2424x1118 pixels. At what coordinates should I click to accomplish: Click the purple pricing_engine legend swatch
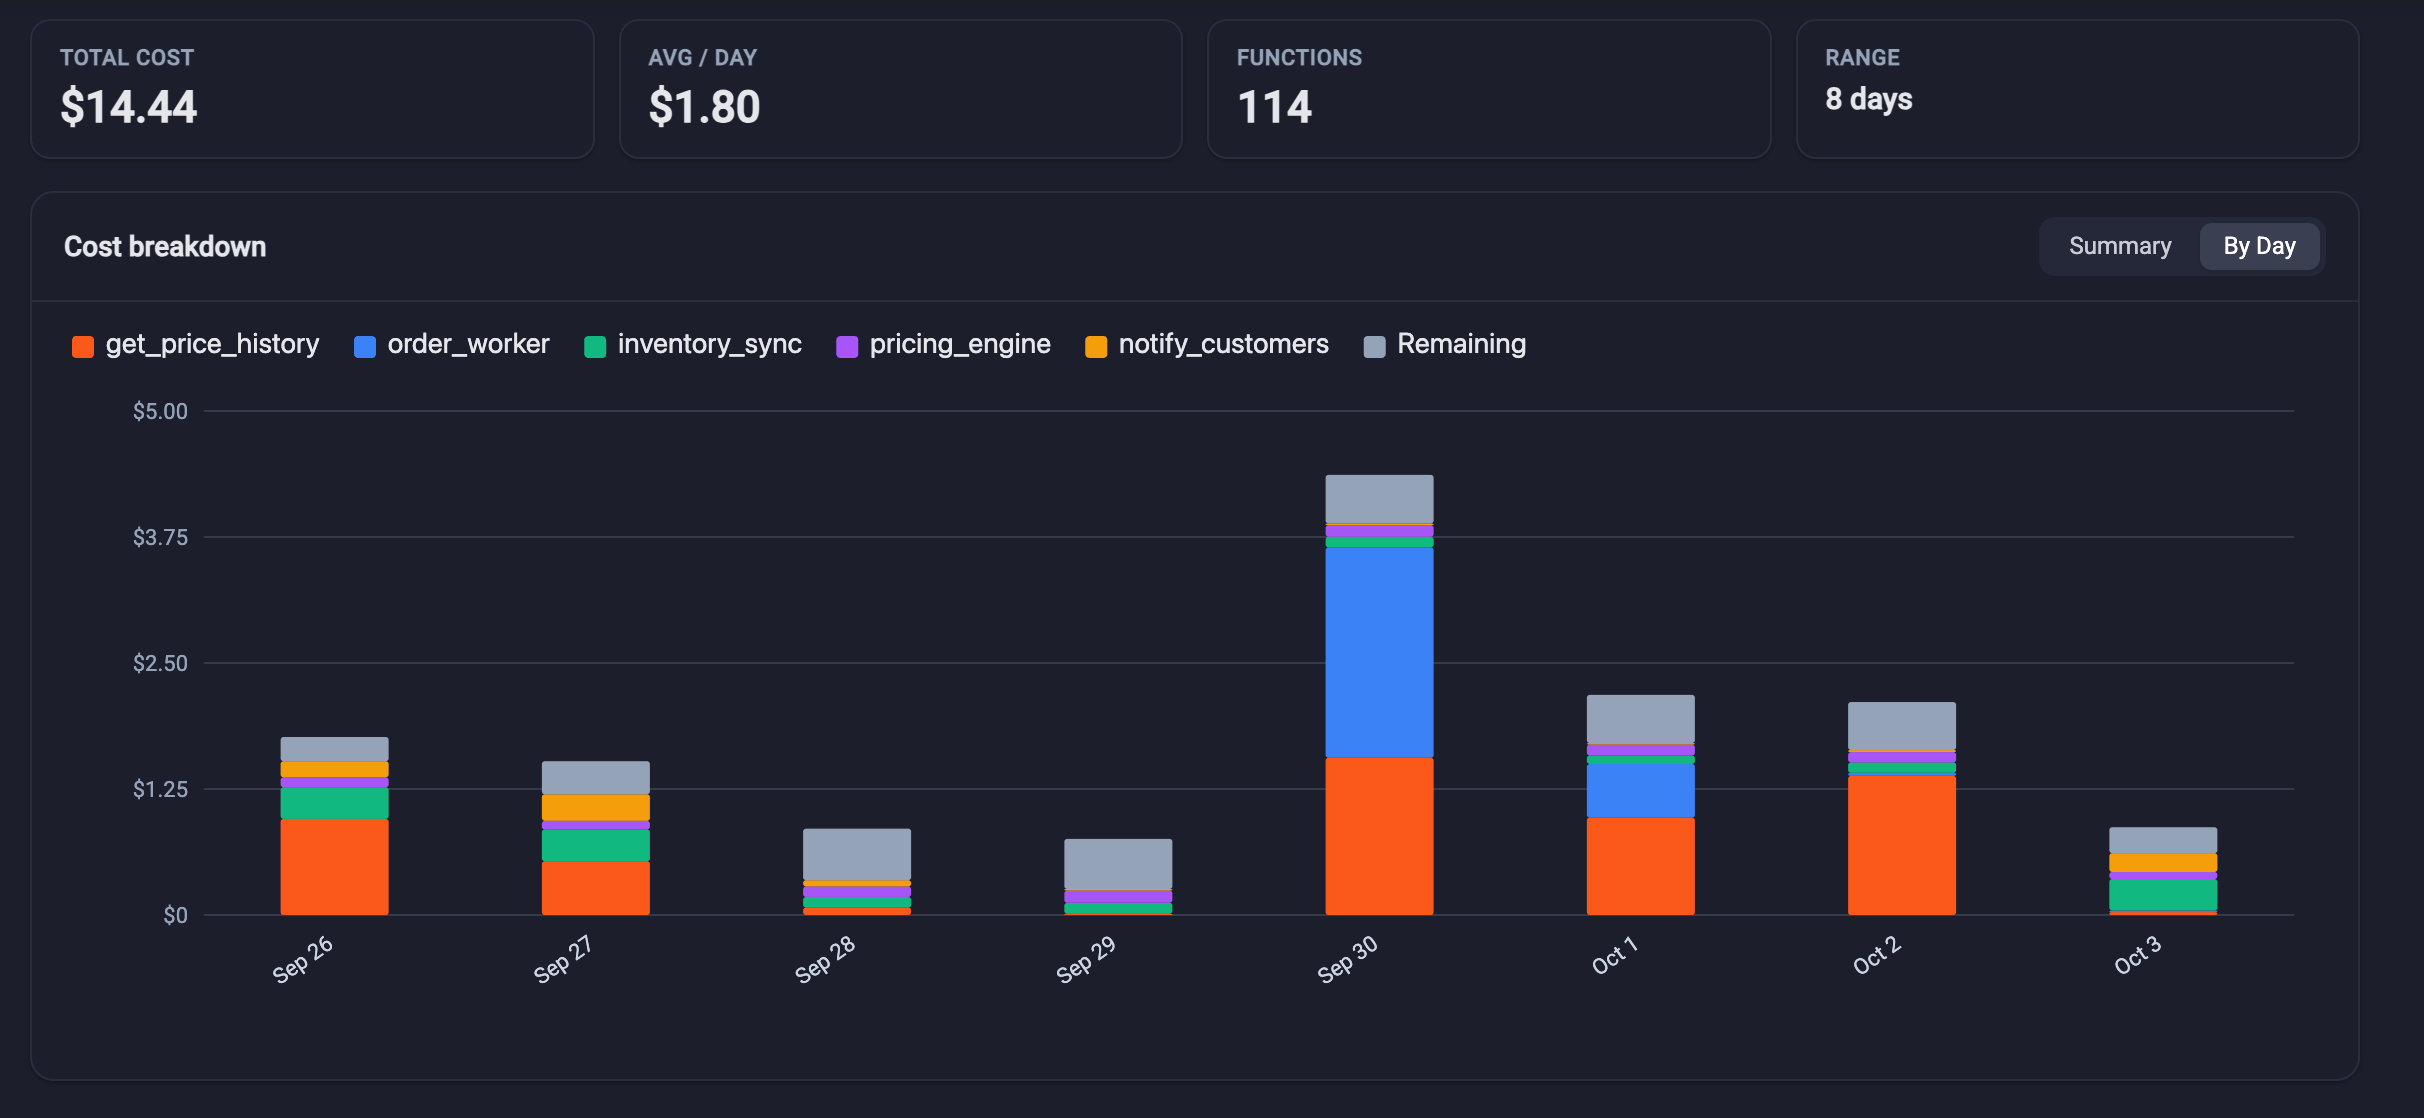pos(847,347)
